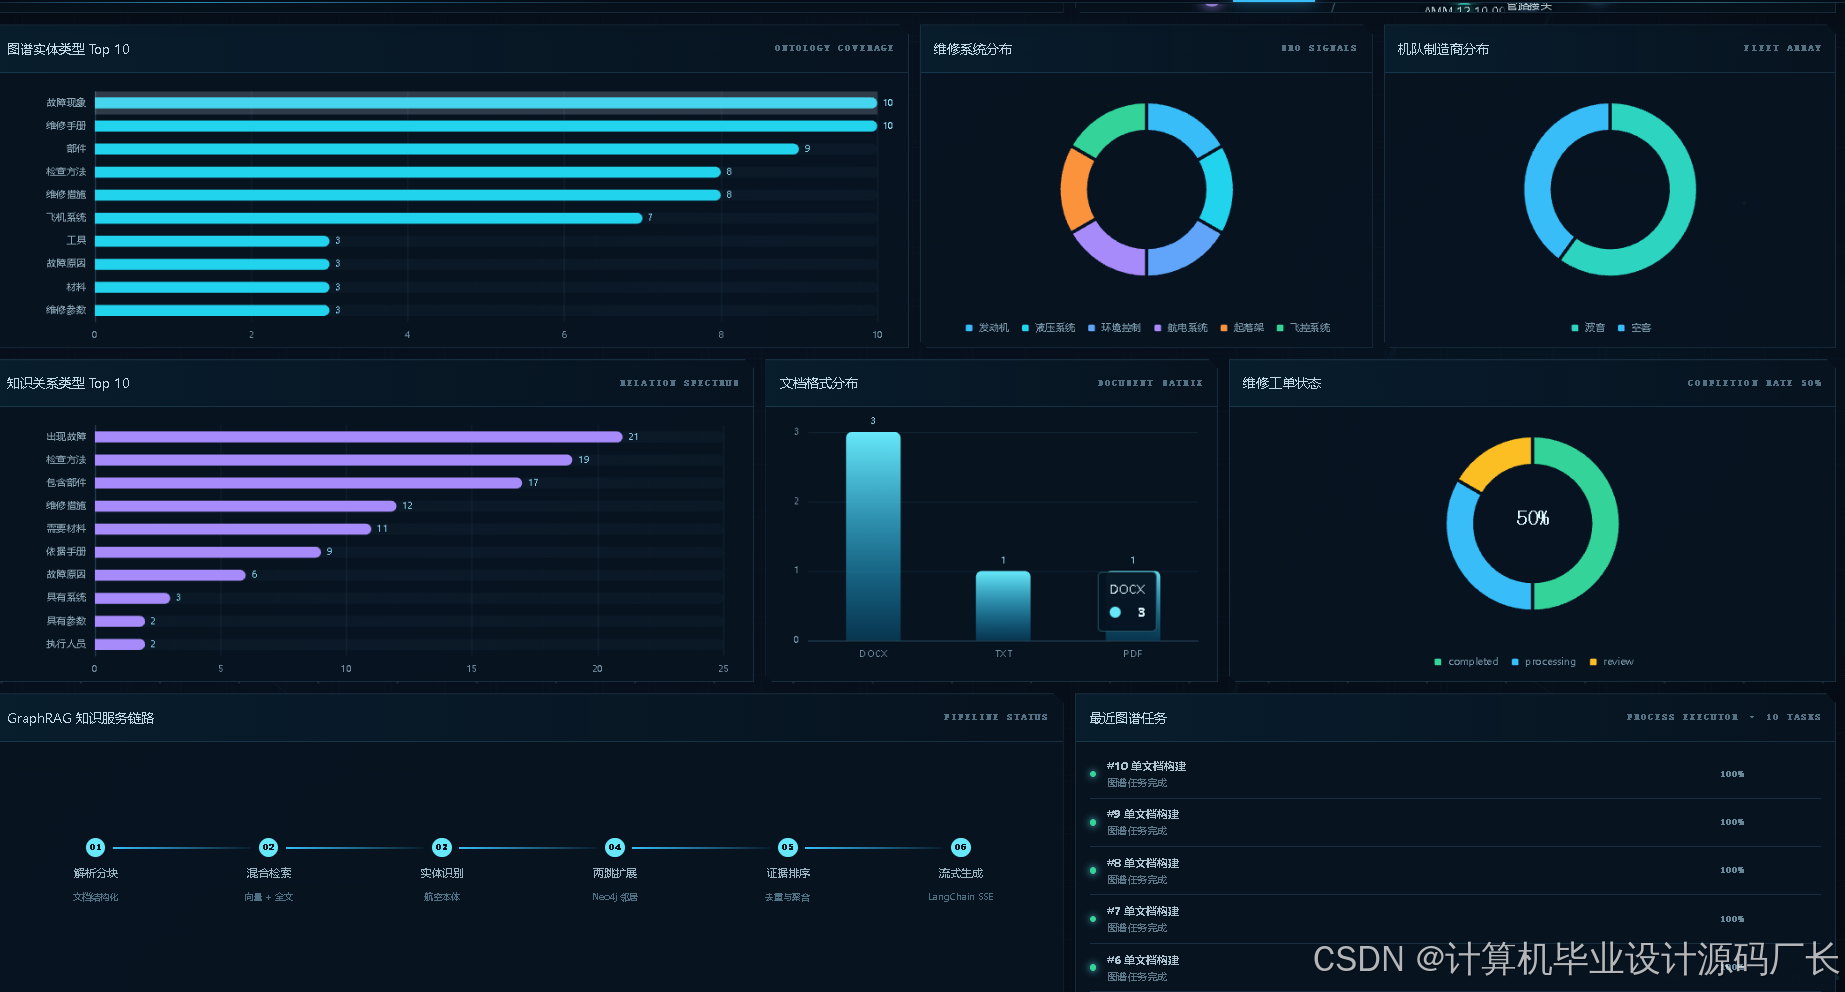Click step 06 circle for 流式生成
The height and width of the screenshot is (992, 1845).
(x=961, y=847)
